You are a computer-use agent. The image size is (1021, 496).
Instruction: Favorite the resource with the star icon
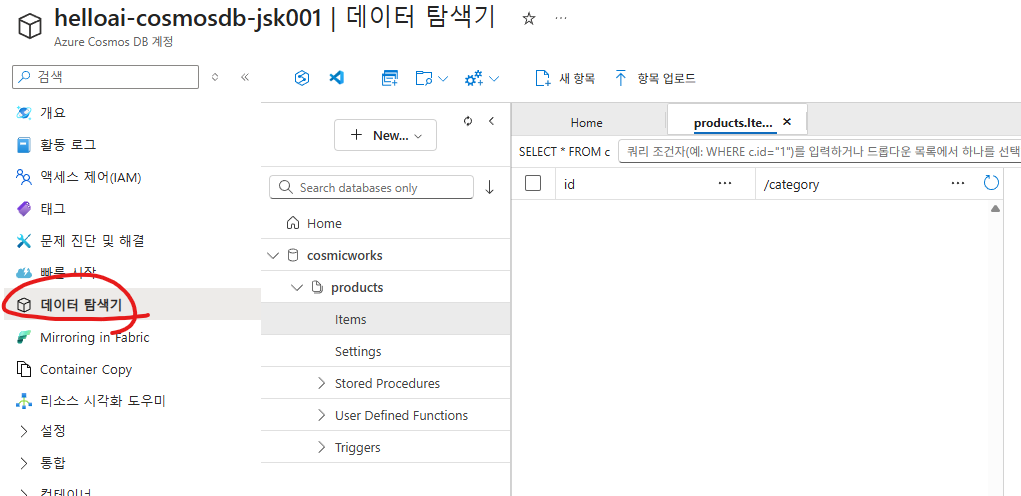529,20
